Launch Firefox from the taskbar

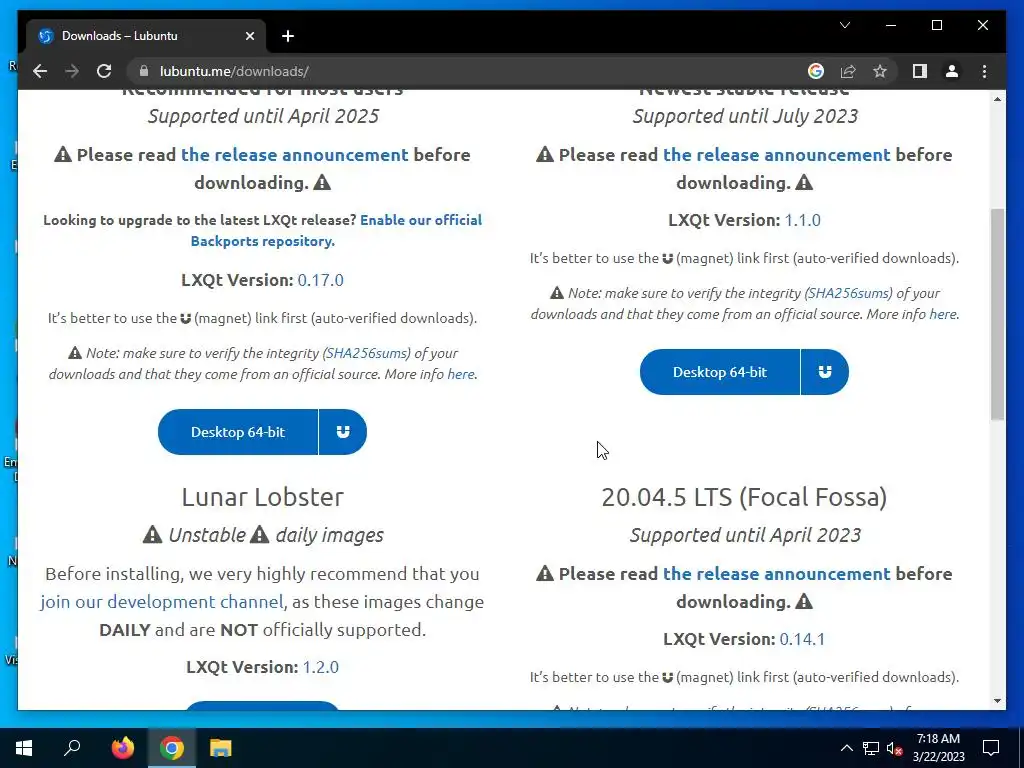[x=122, y=748]
